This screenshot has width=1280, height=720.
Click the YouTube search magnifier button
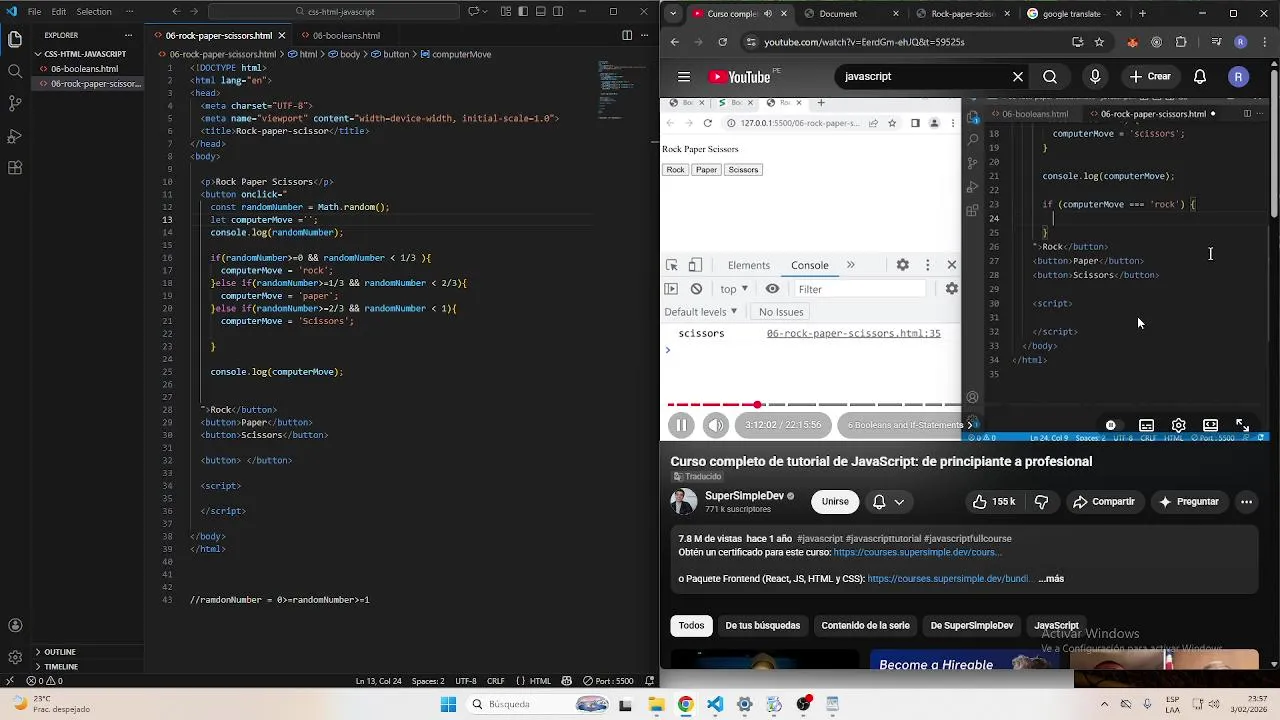1050,77
